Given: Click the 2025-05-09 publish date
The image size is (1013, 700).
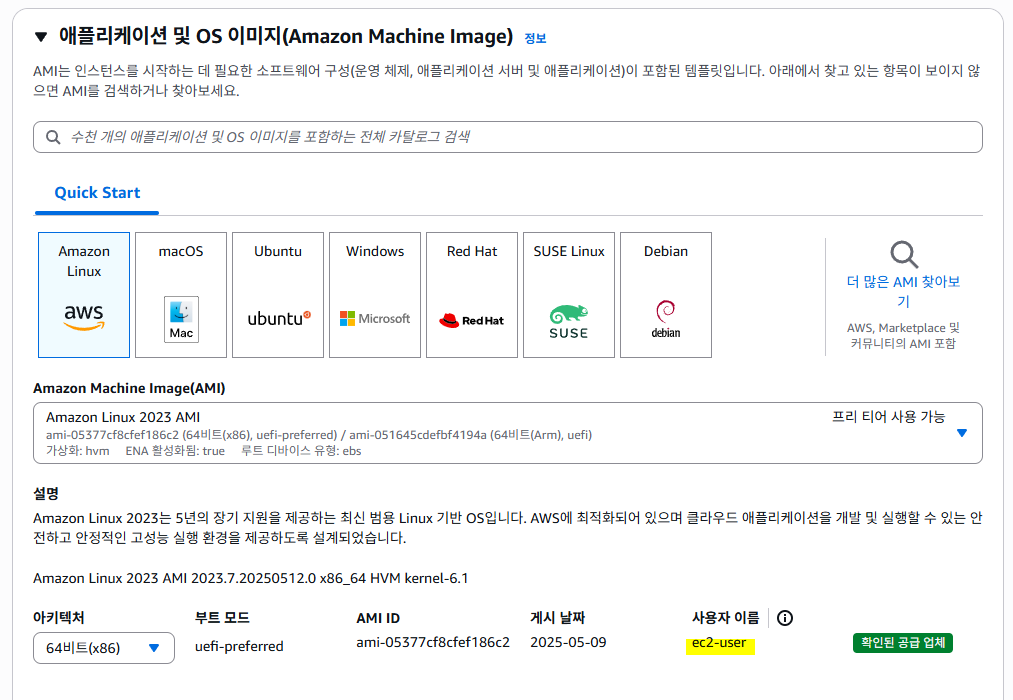Looking at the screenshot, I should click(569, 643).
